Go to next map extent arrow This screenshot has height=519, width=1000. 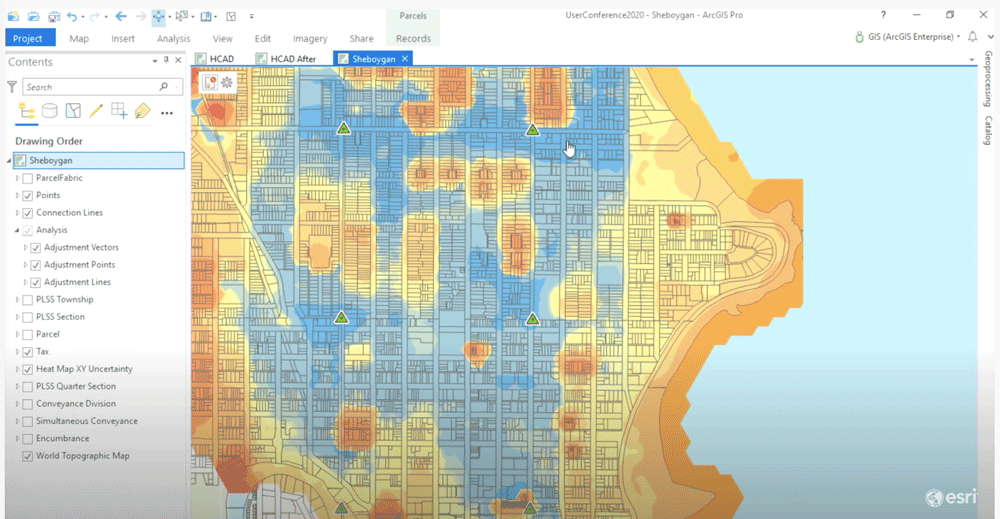141,16
